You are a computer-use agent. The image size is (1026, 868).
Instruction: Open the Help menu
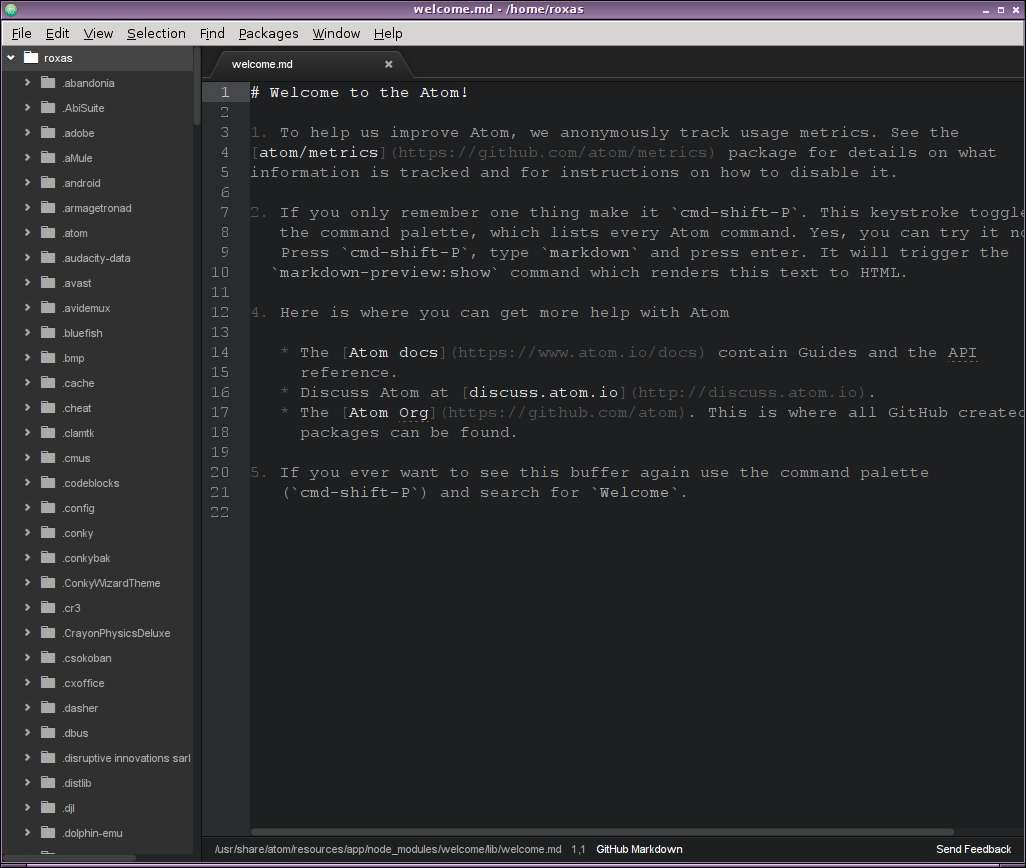388,33
